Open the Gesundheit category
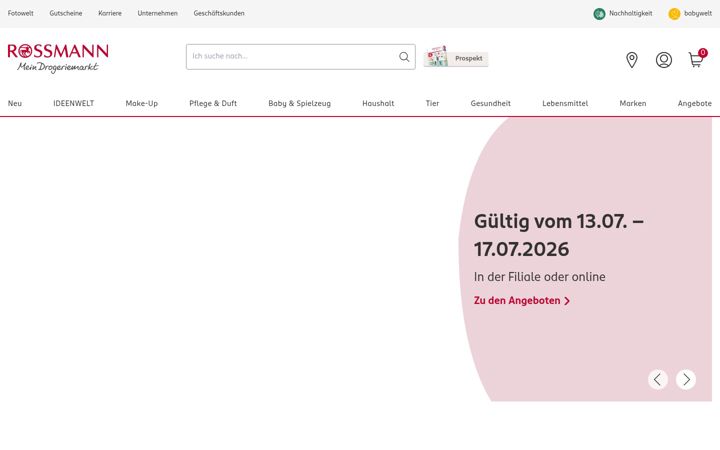 click(x=490, y=103)
